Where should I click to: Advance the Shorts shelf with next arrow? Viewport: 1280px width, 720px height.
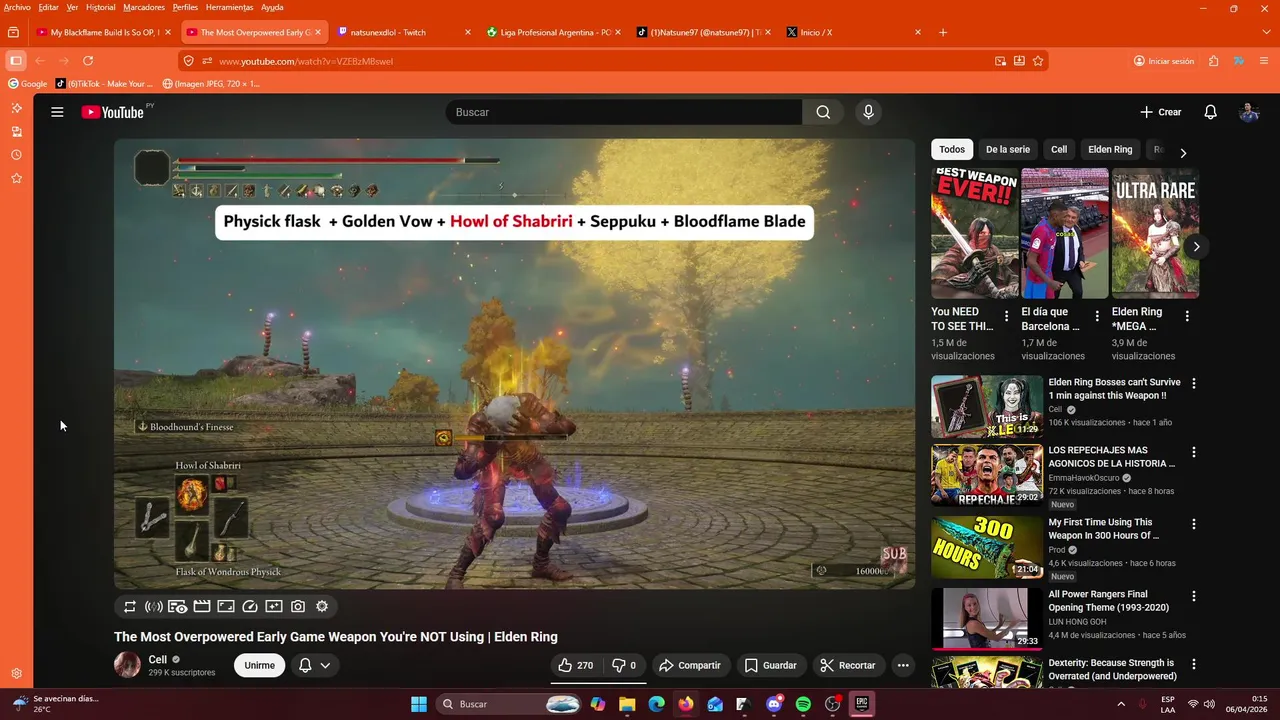point(1196,246)
